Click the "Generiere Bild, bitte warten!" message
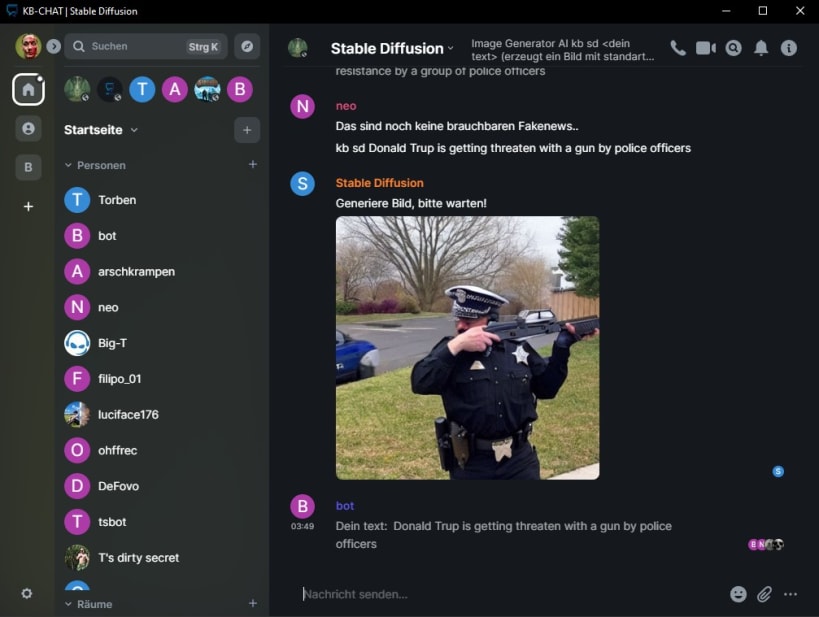Image resolution: width=819 pixels, height=617 pixels. [411, 203]
